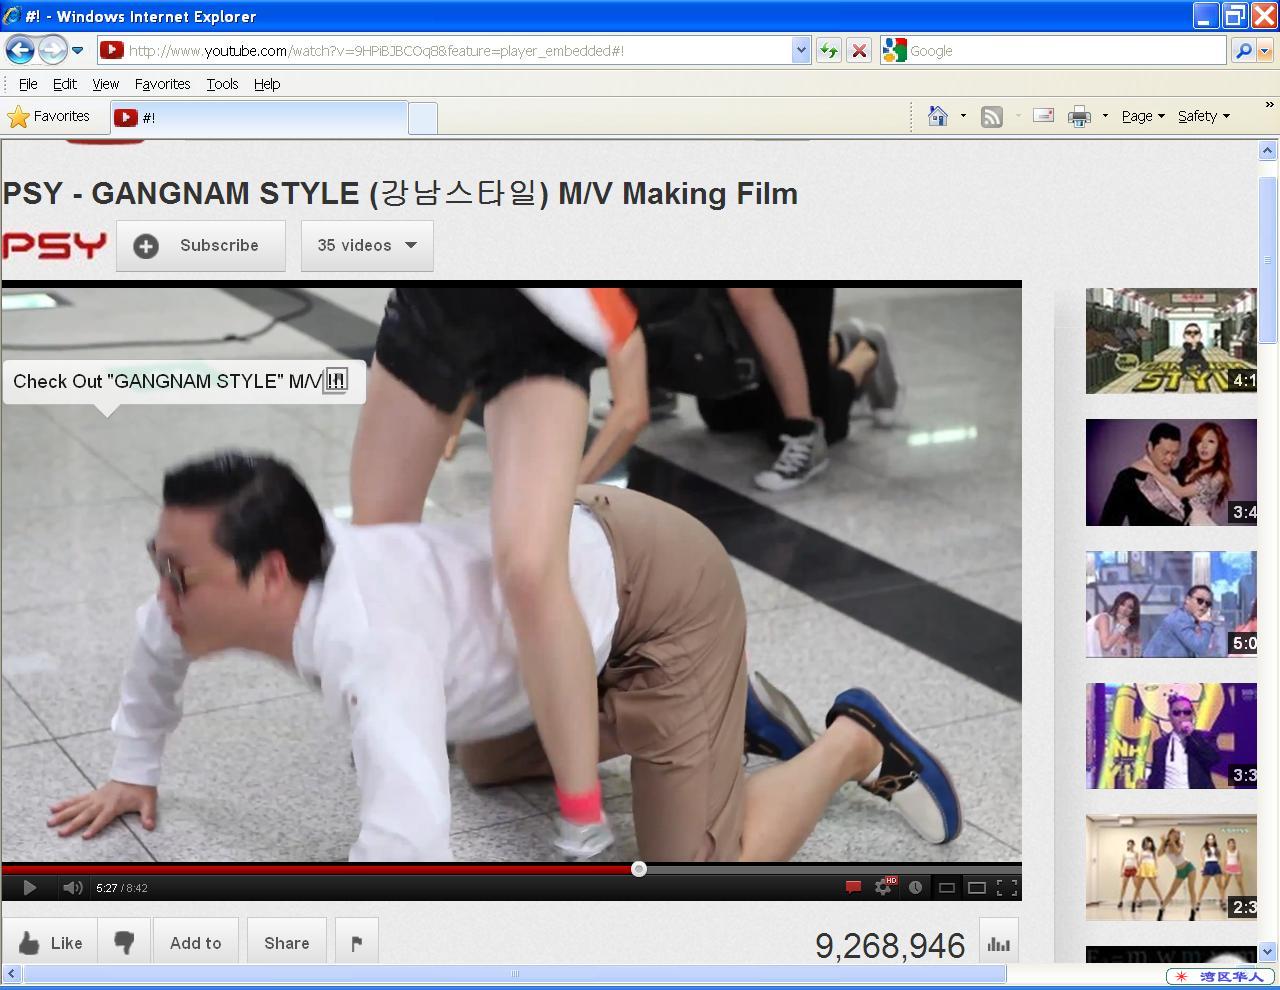
Task: Click the 5:27 / 8:42 time display
Action: click(122, 888)
